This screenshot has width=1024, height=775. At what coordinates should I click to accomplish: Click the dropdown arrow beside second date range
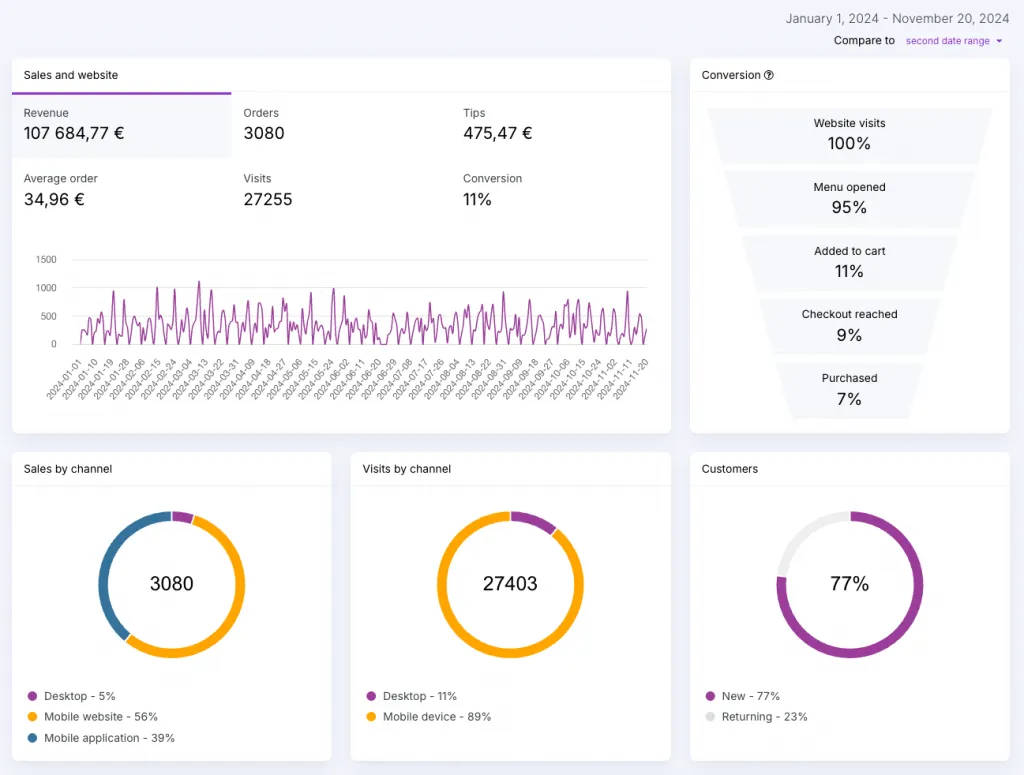pos(999,40)
